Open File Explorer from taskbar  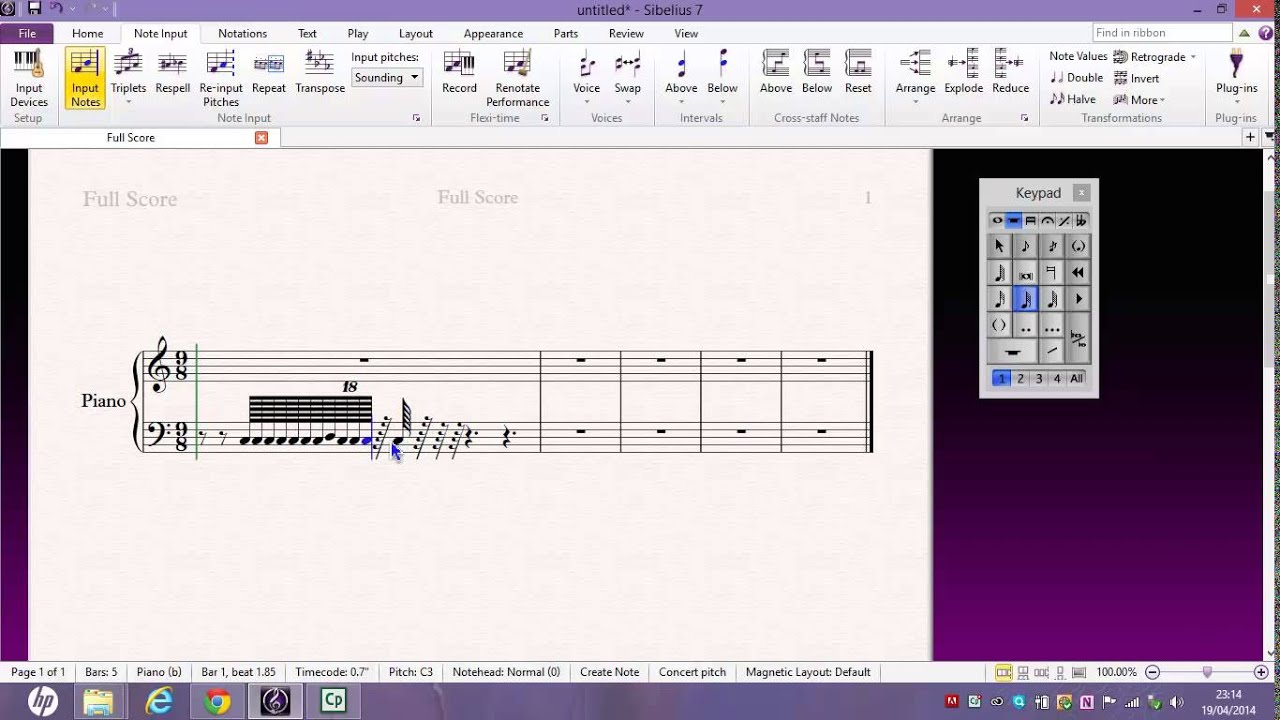pos(98,701)
